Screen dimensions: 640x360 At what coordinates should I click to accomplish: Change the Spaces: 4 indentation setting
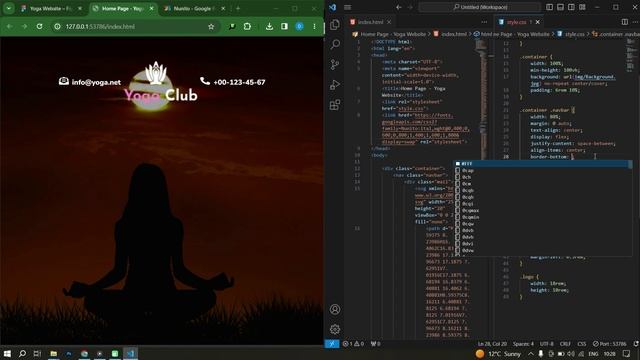coord(523,344)
